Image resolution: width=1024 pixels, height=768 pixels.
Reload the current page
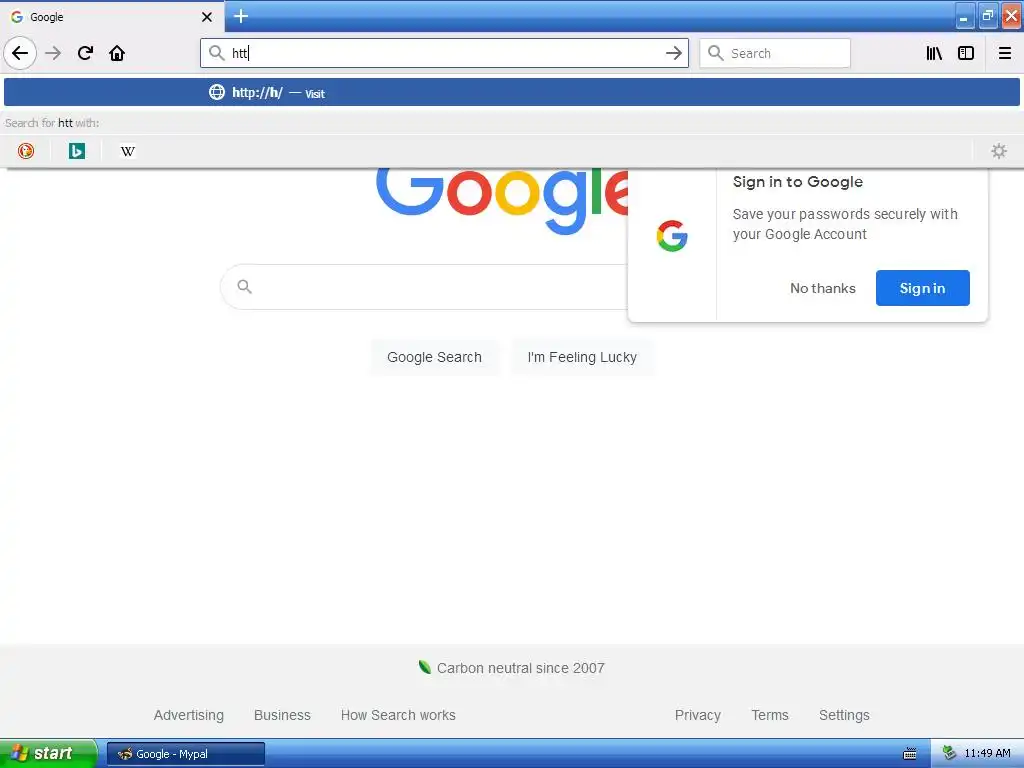point(85,53)
